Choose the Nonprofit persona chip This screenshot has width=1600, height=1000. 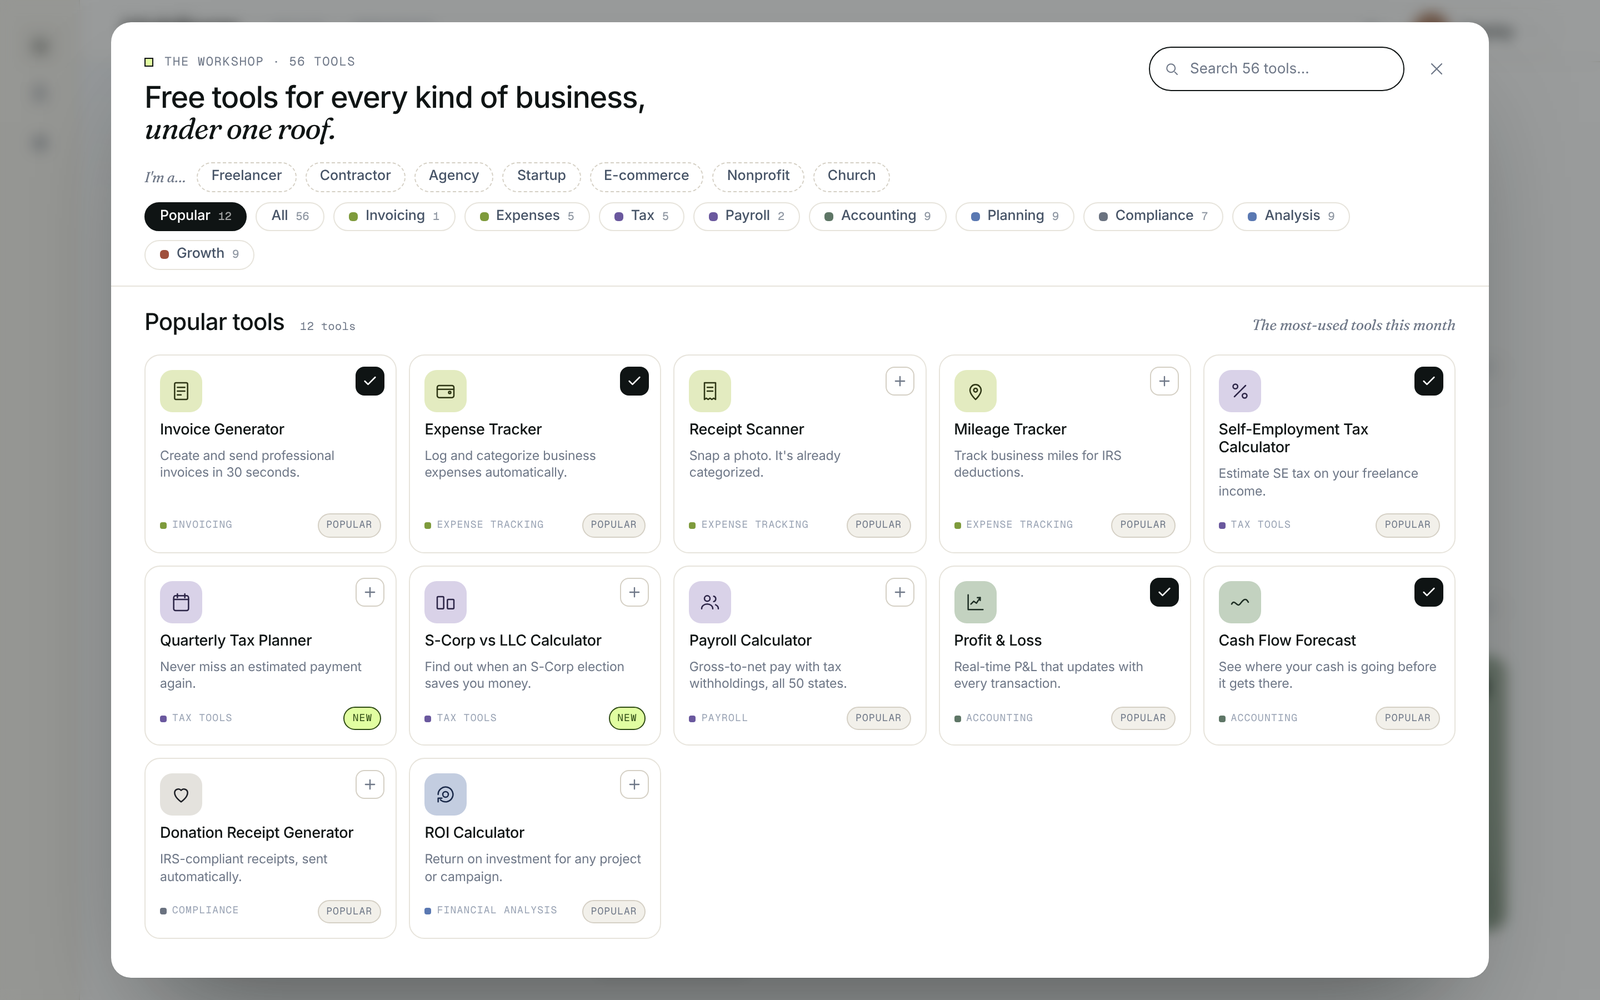(x=758, y=176)
